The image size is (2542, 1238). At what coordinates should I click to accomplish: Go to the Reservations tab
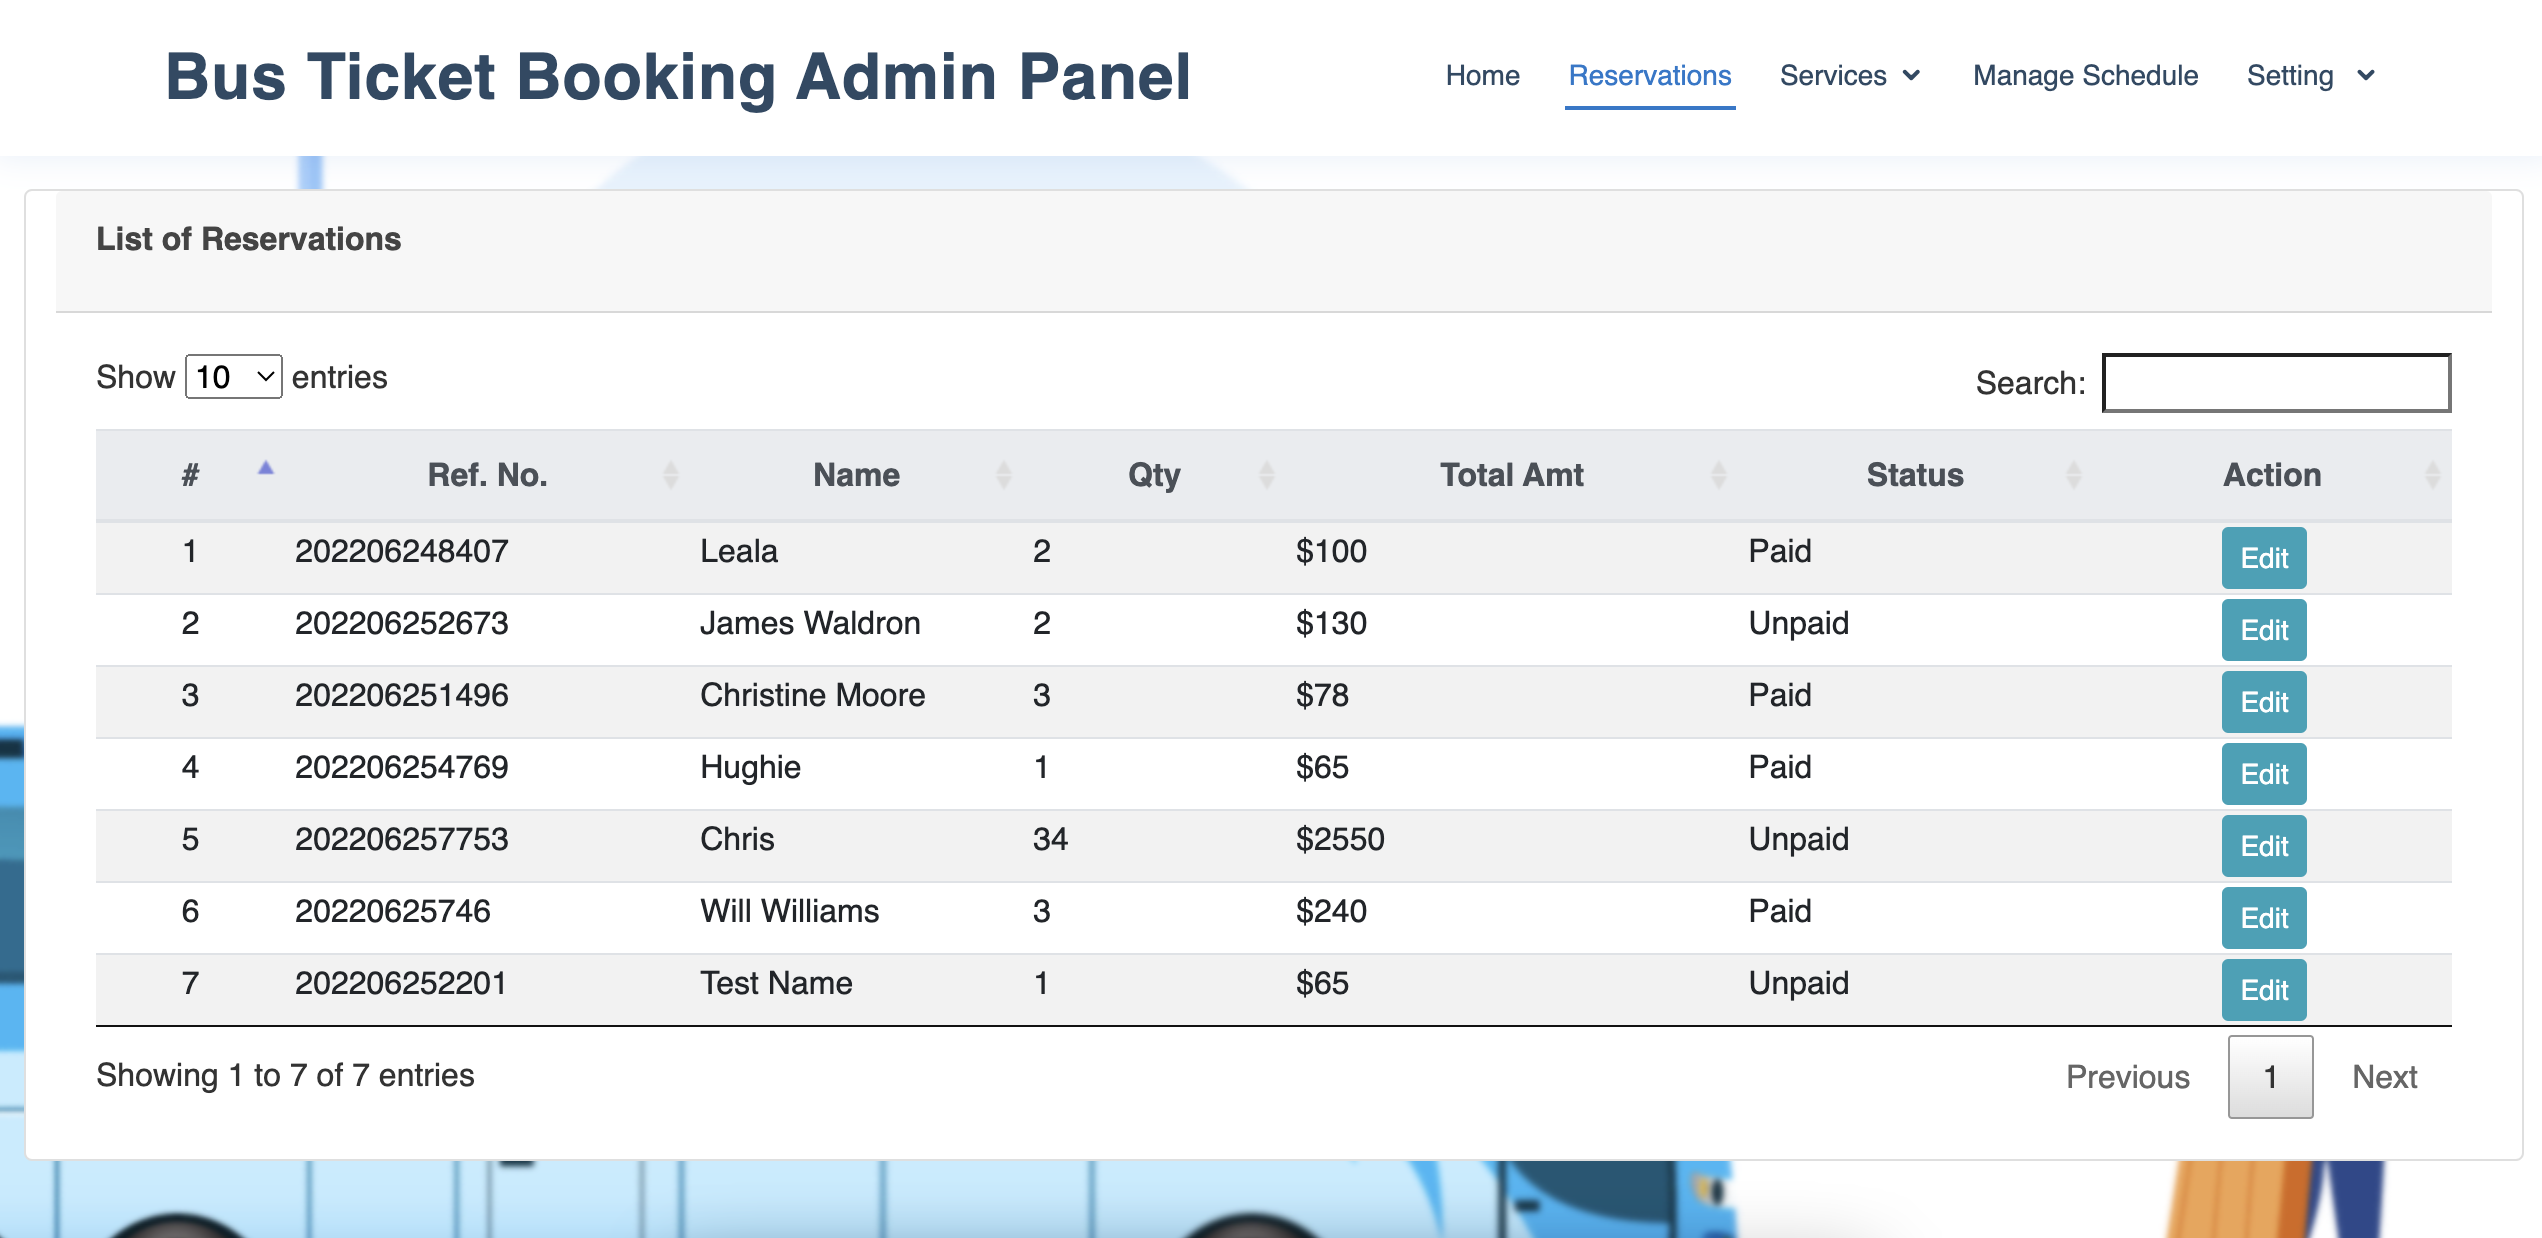(1649, 76)
